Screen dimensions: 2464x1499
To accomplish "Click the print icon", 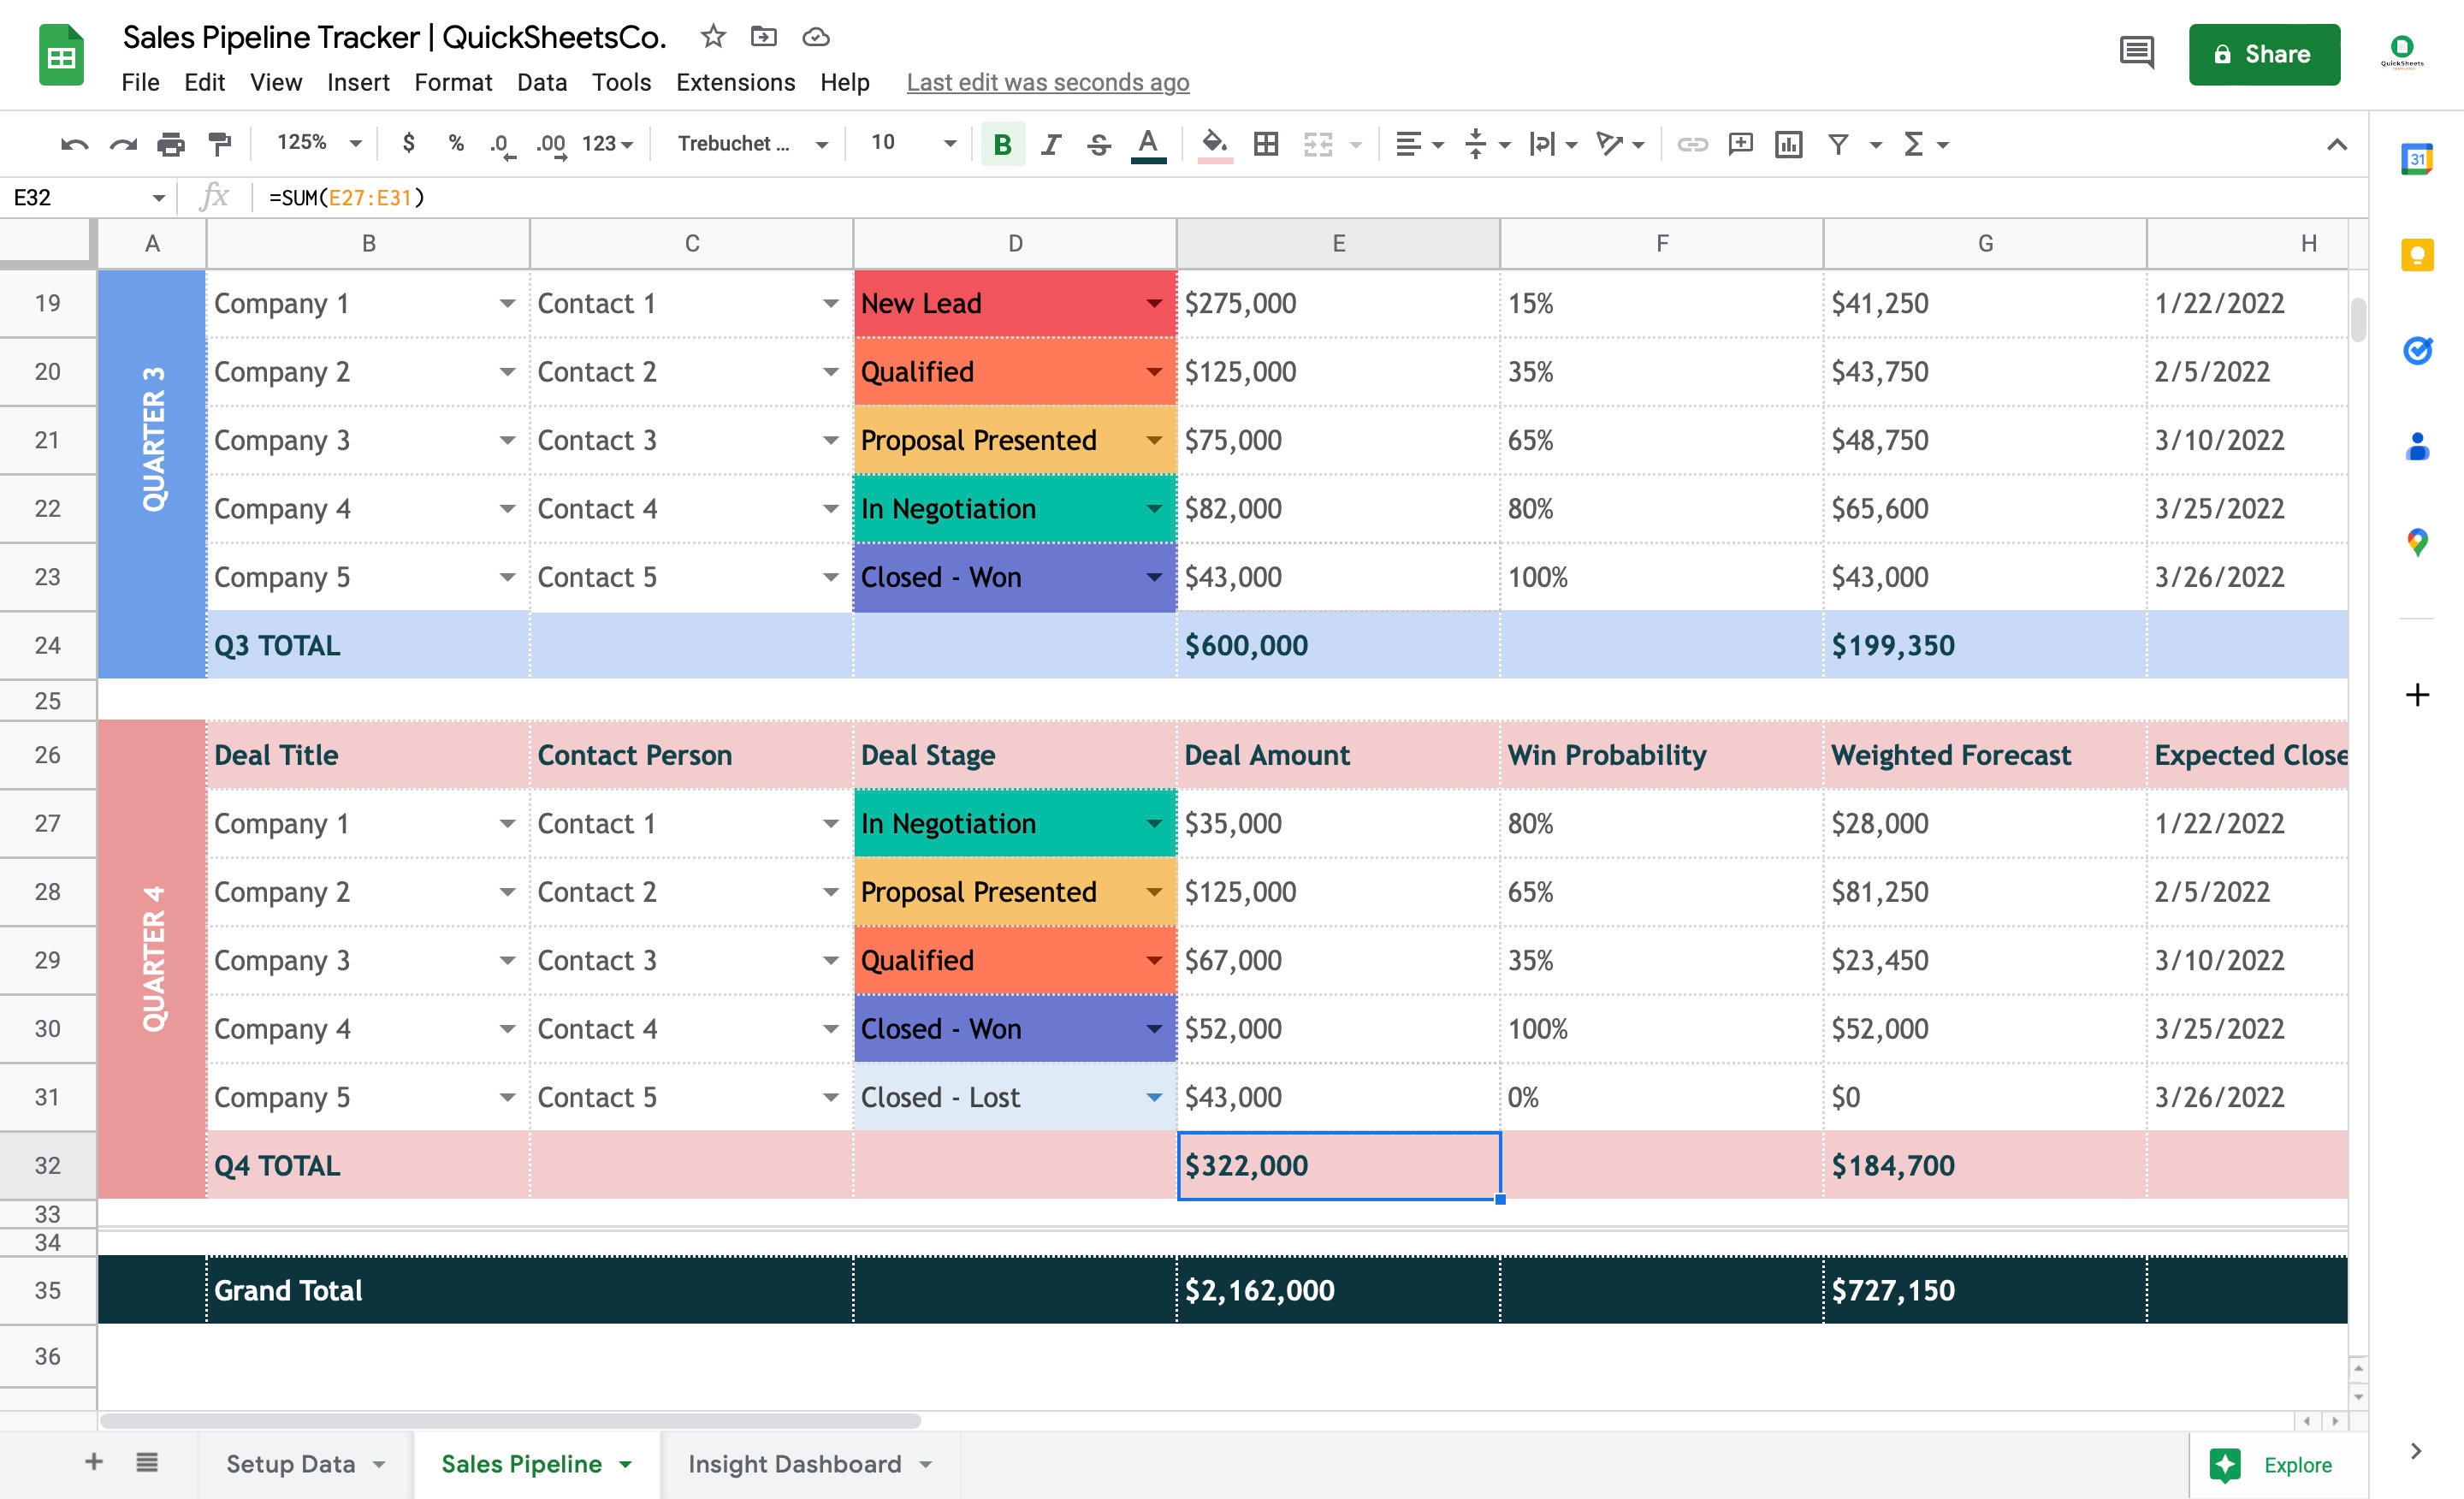I will 171,144.
